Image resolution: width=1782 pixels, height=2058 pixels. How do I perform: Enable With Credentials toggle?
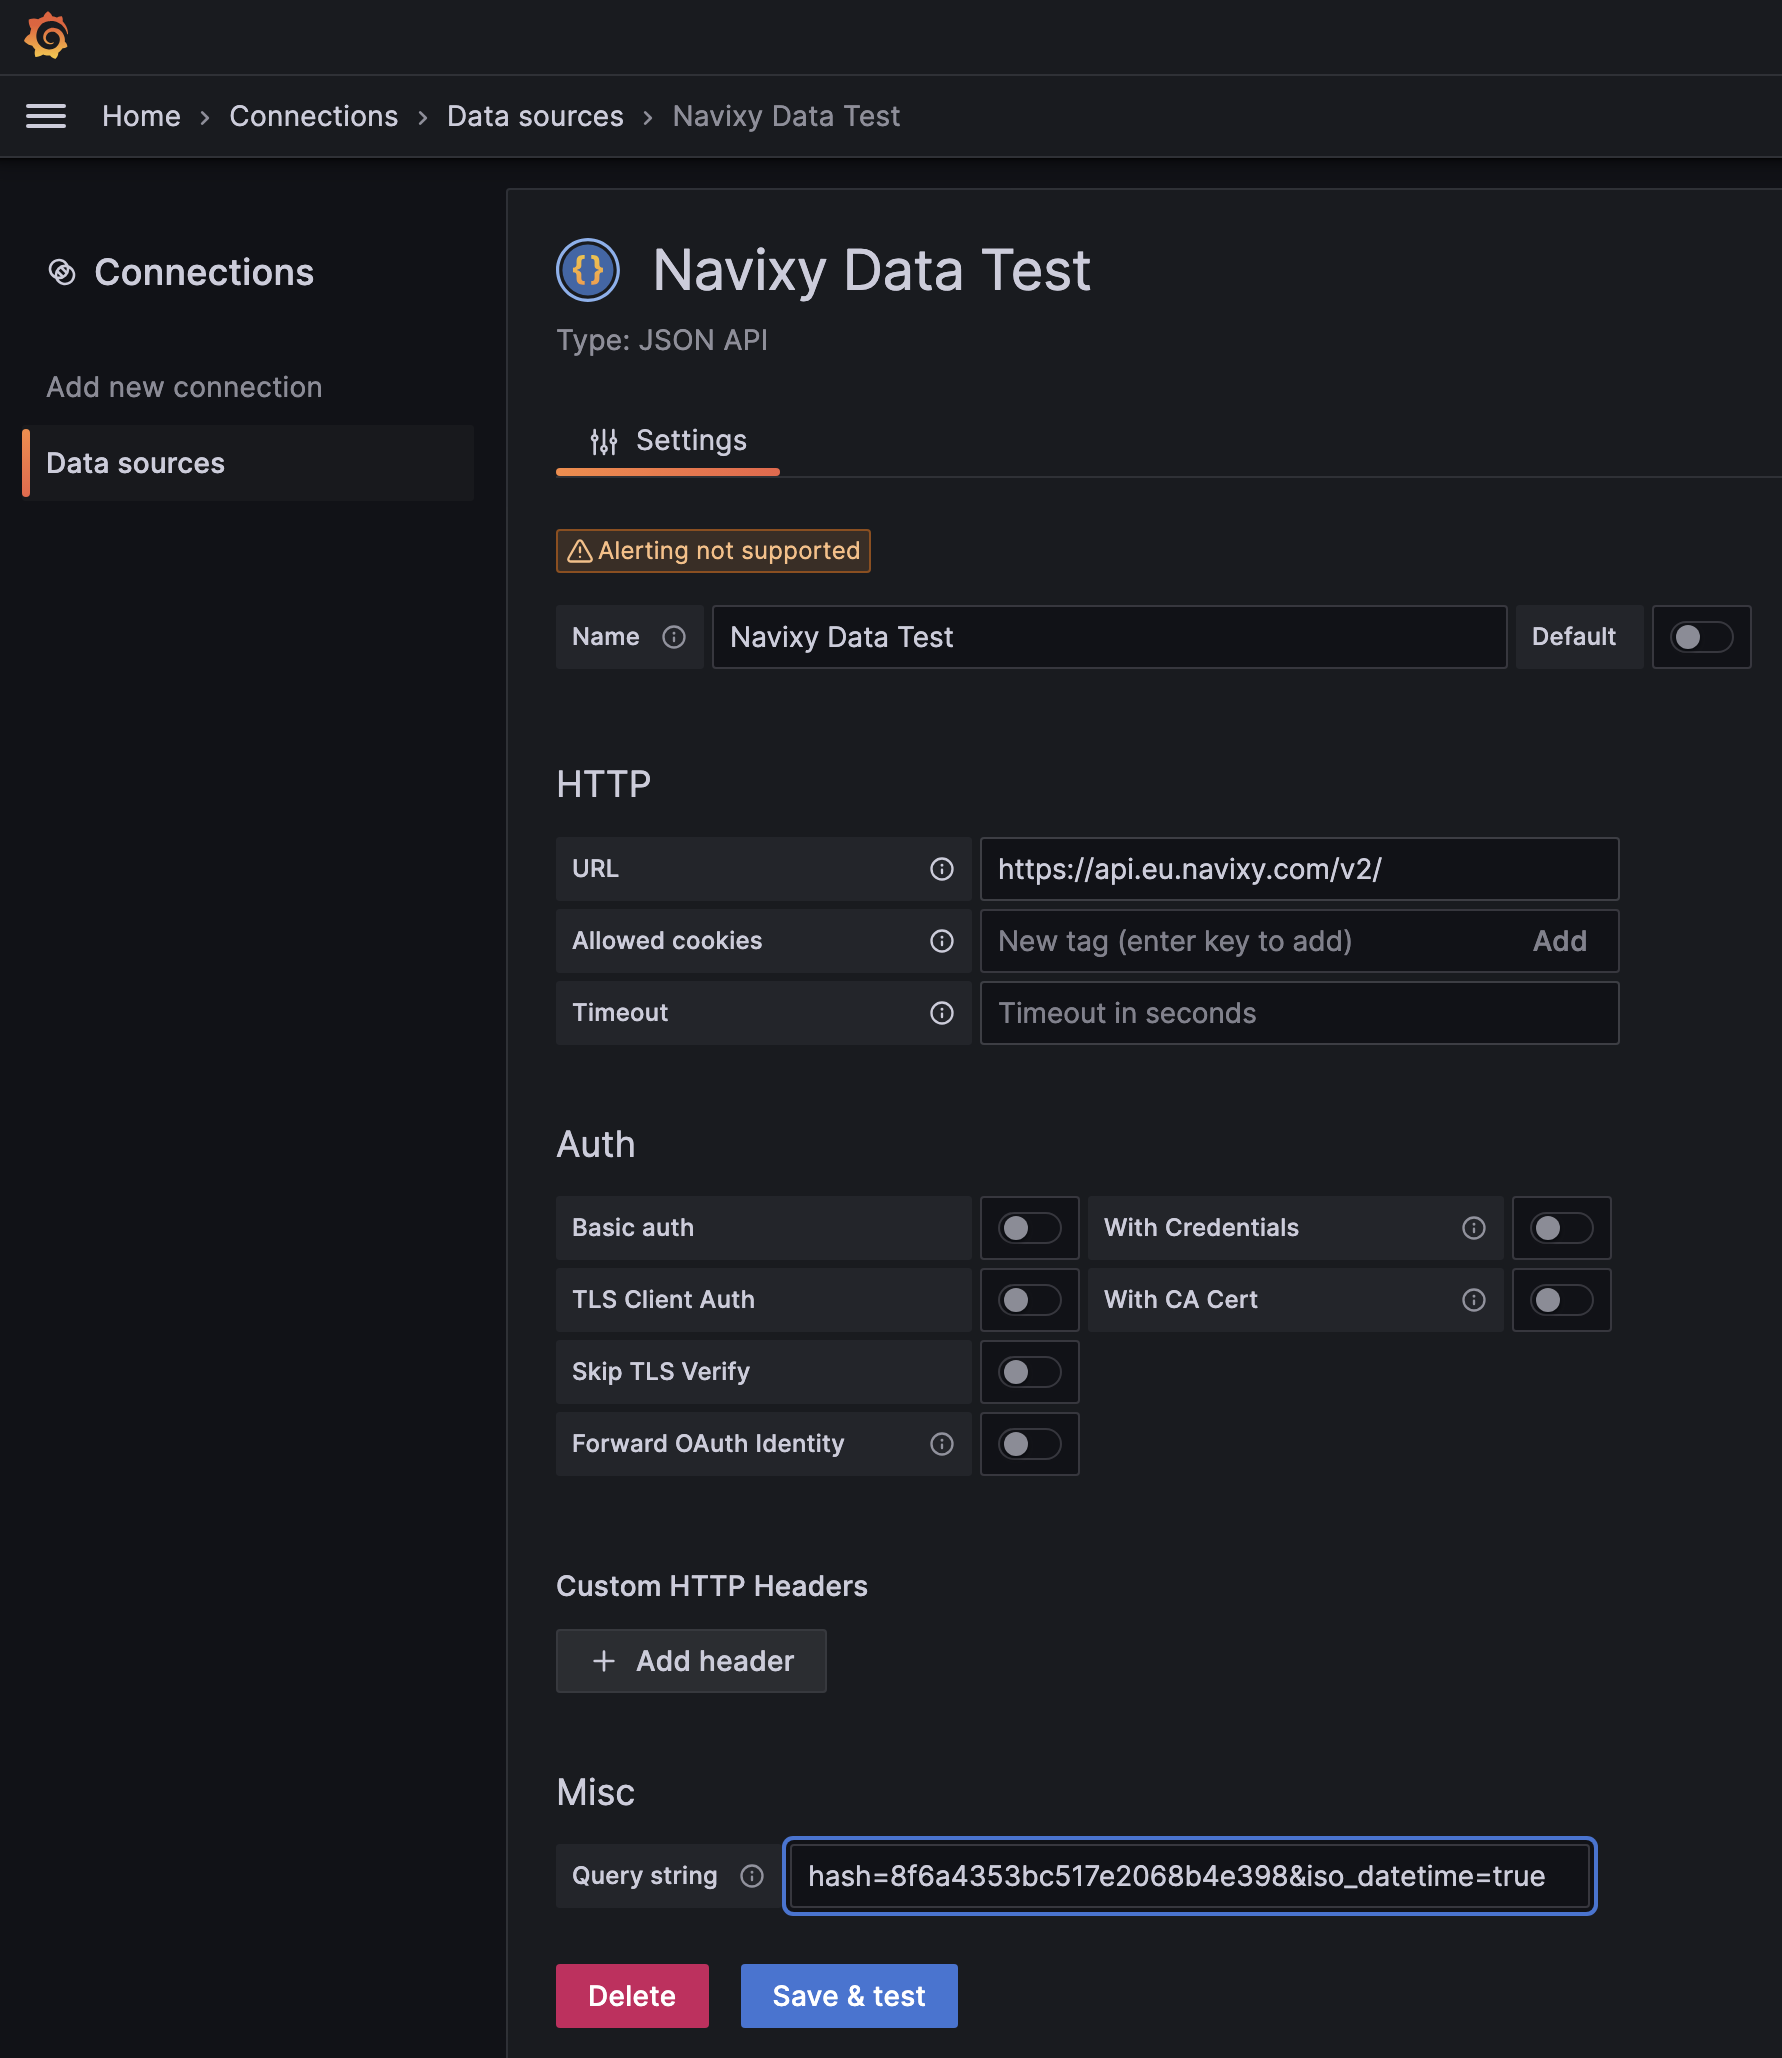(1562, 1228)
